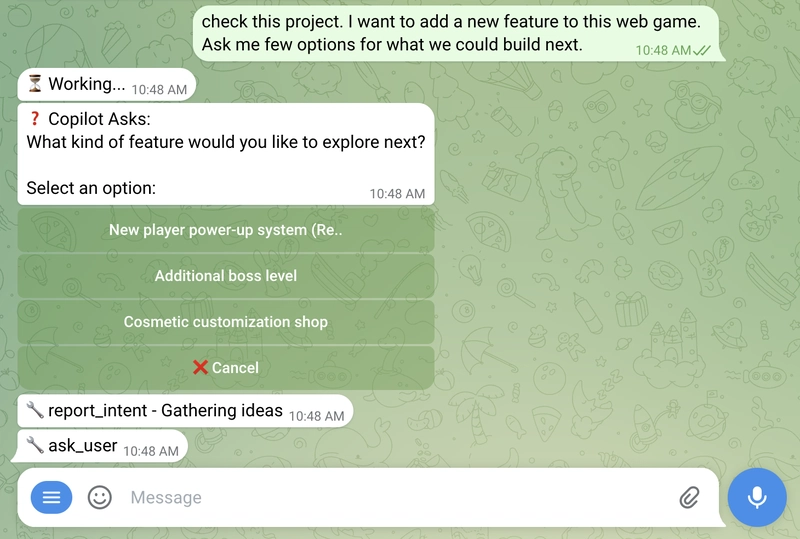This screenshot has width=800, height=539.
Task: Click the paperclip attach file icon
Action: click(689, 497)
